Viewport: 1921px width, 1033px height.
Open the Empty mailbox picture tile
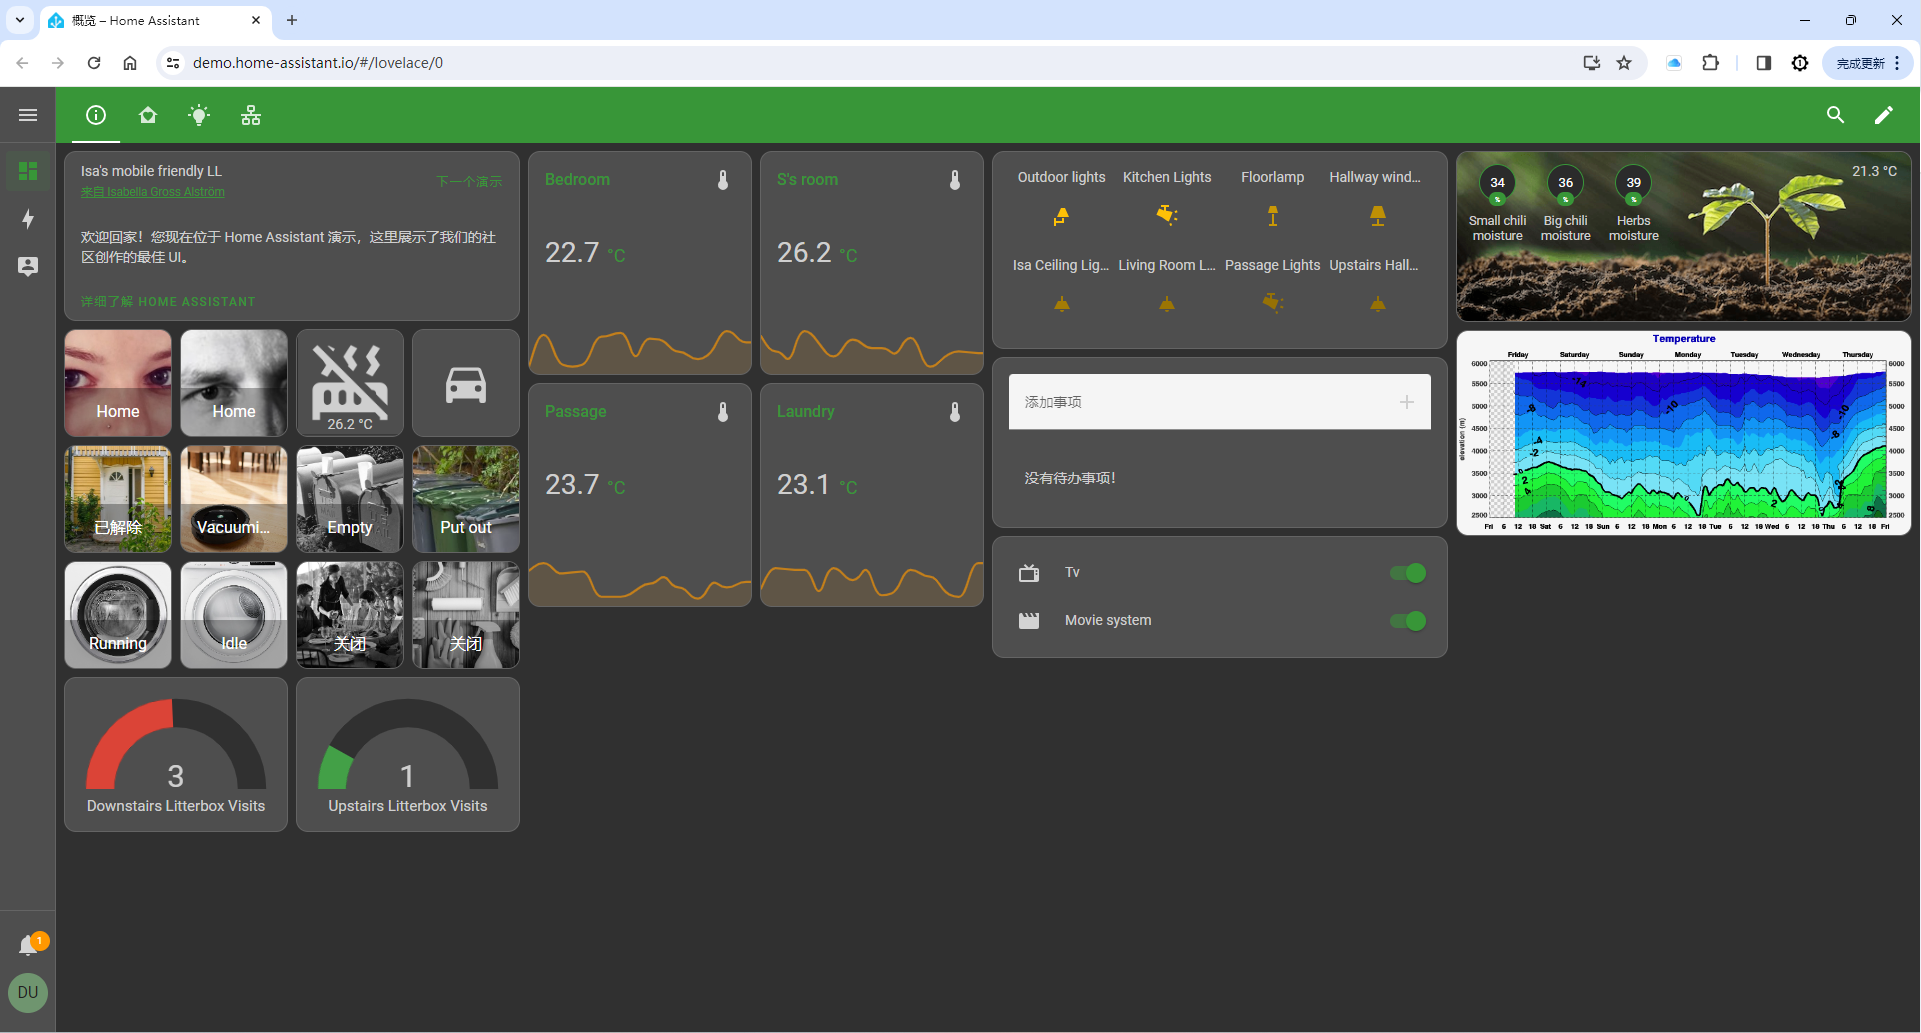pyautogui.click(x=350, y=499)
